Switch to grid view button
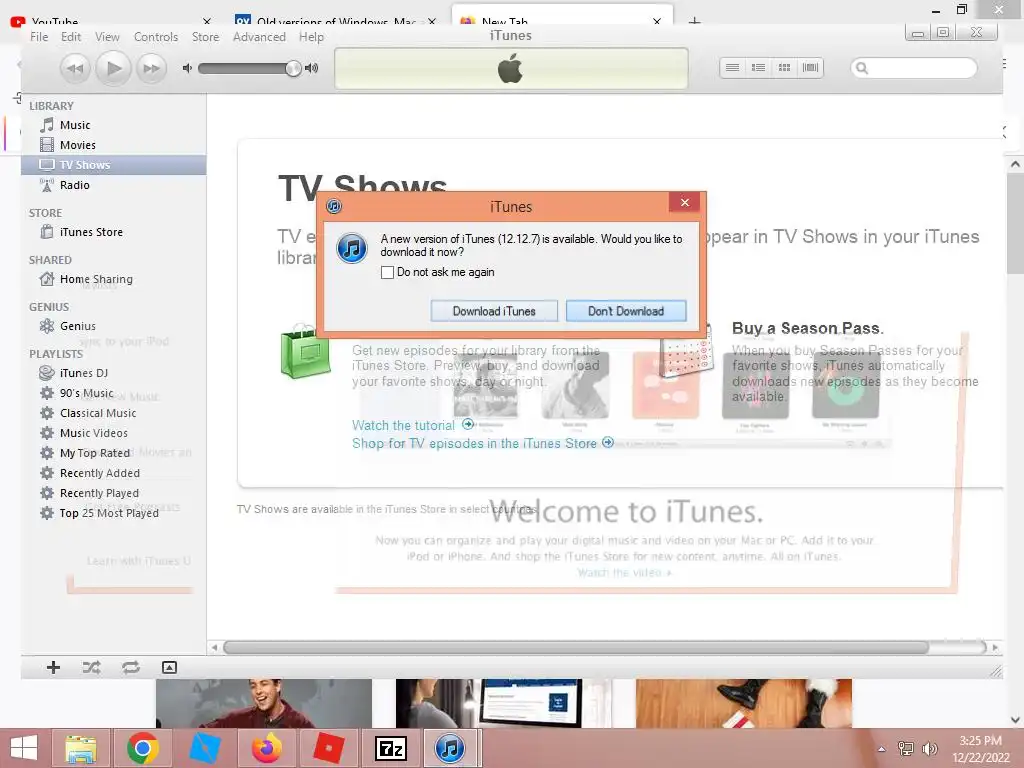 pyautogui.click(x=784, y=67)
